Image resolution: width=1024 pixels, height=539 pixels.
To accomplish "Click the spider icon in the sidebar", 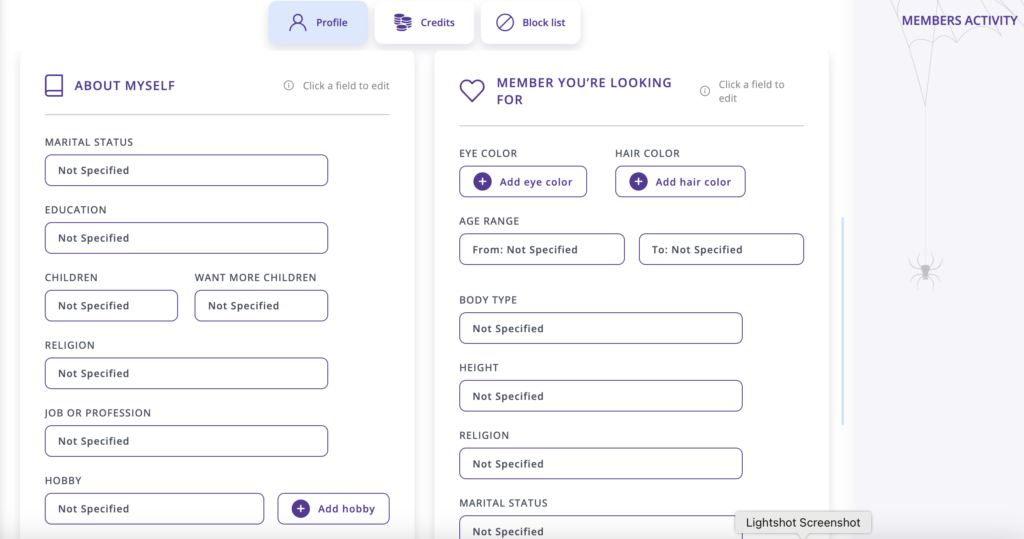I will pyautogui.click(x=925, y=269).
